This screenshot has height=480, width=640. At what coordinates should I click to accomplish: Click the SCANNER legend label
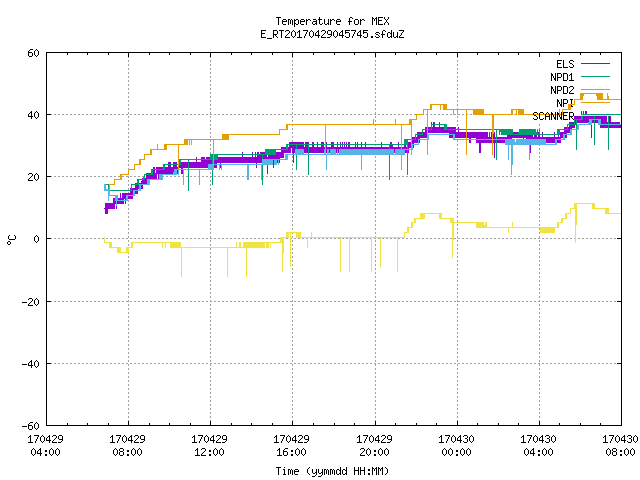pos(553,116)
